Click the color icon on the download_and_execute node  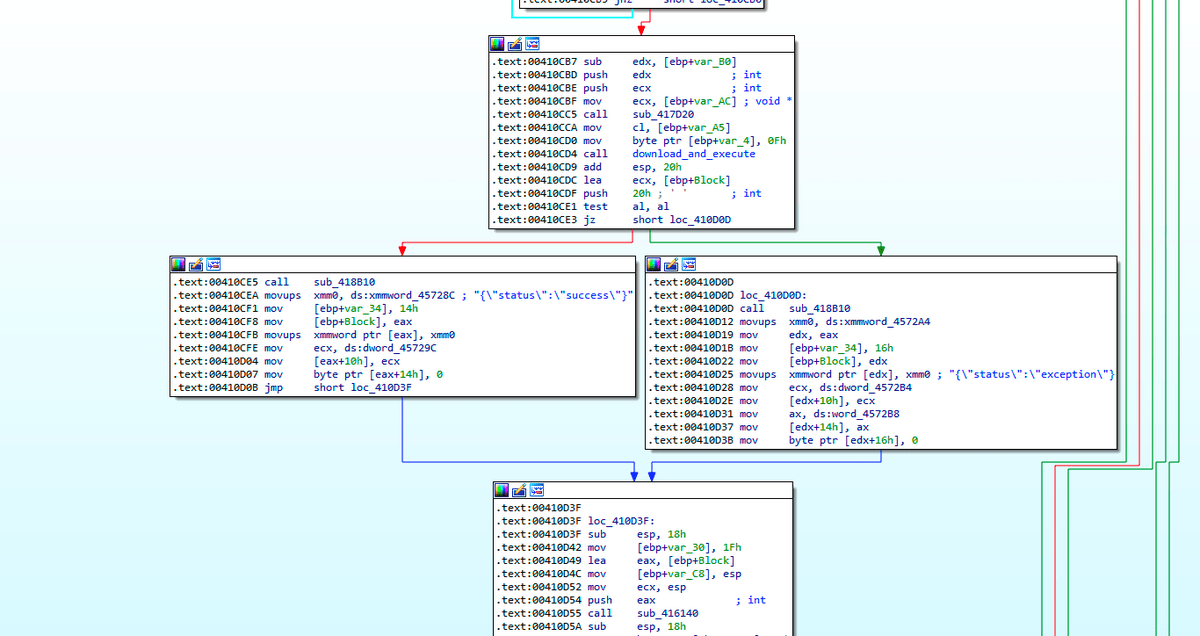coord(498,44)
